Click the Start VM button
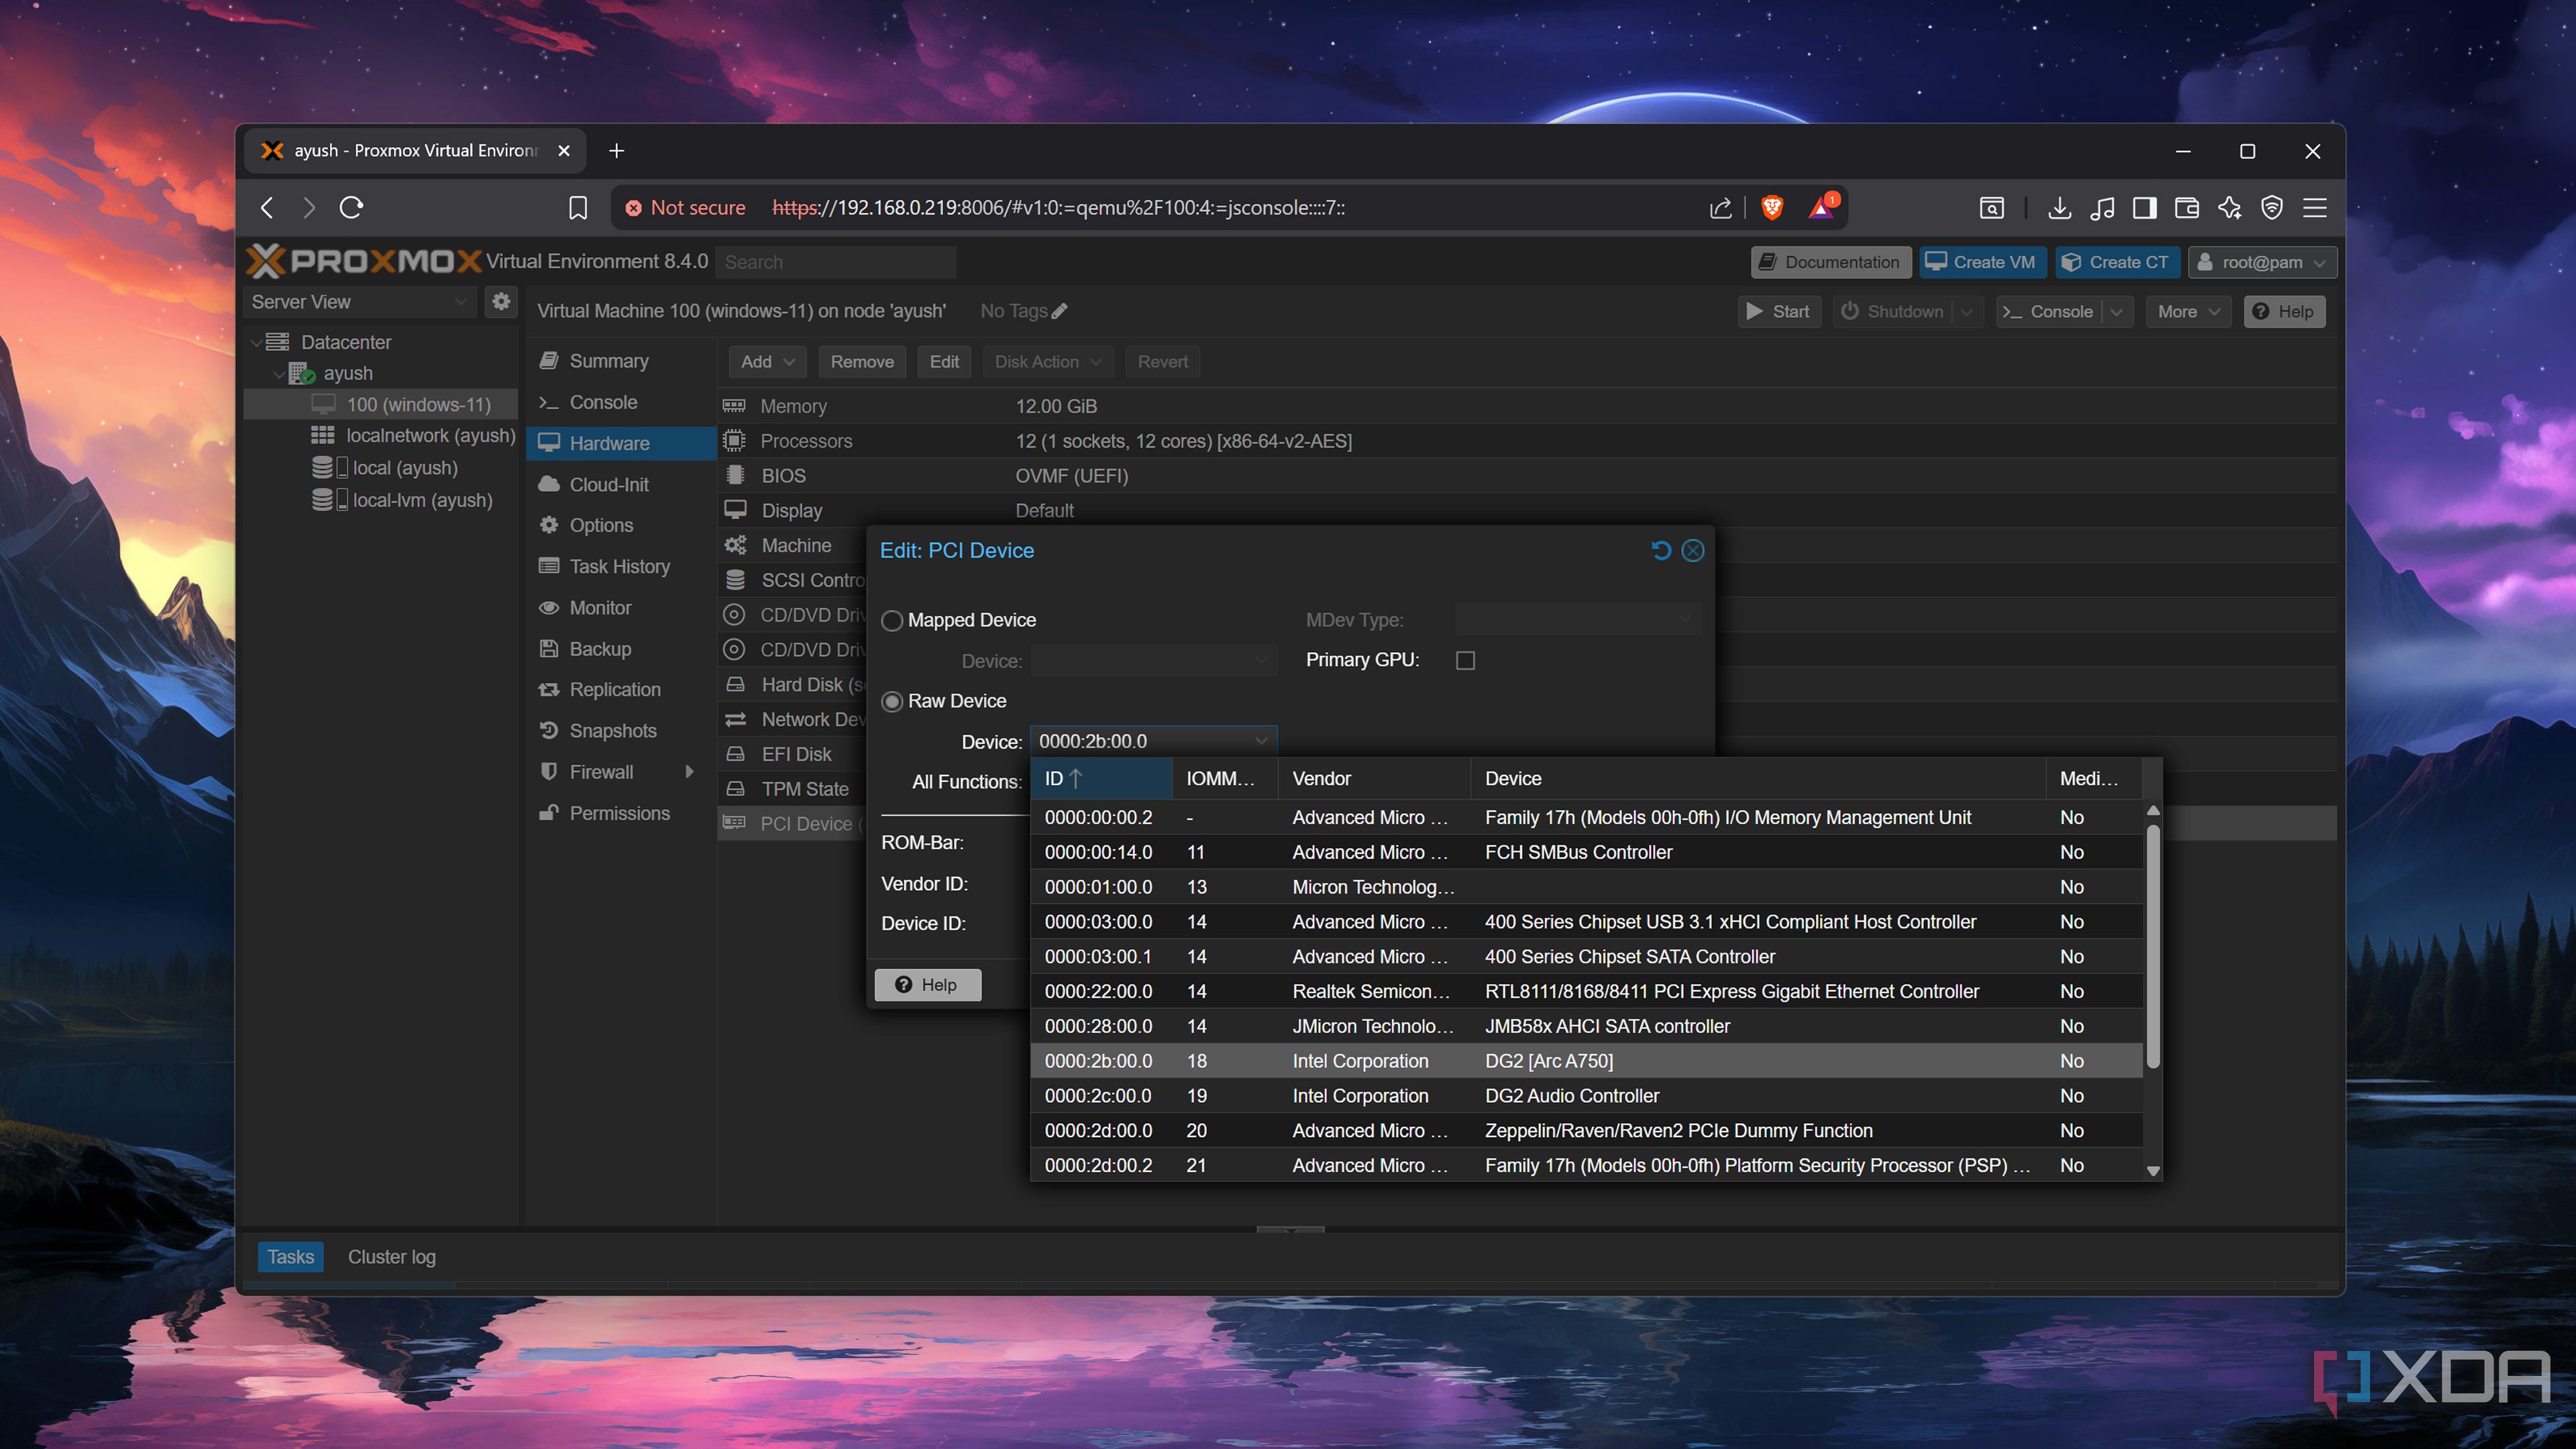This screenshot has height=1449, width=2576. click(1778, 312)
